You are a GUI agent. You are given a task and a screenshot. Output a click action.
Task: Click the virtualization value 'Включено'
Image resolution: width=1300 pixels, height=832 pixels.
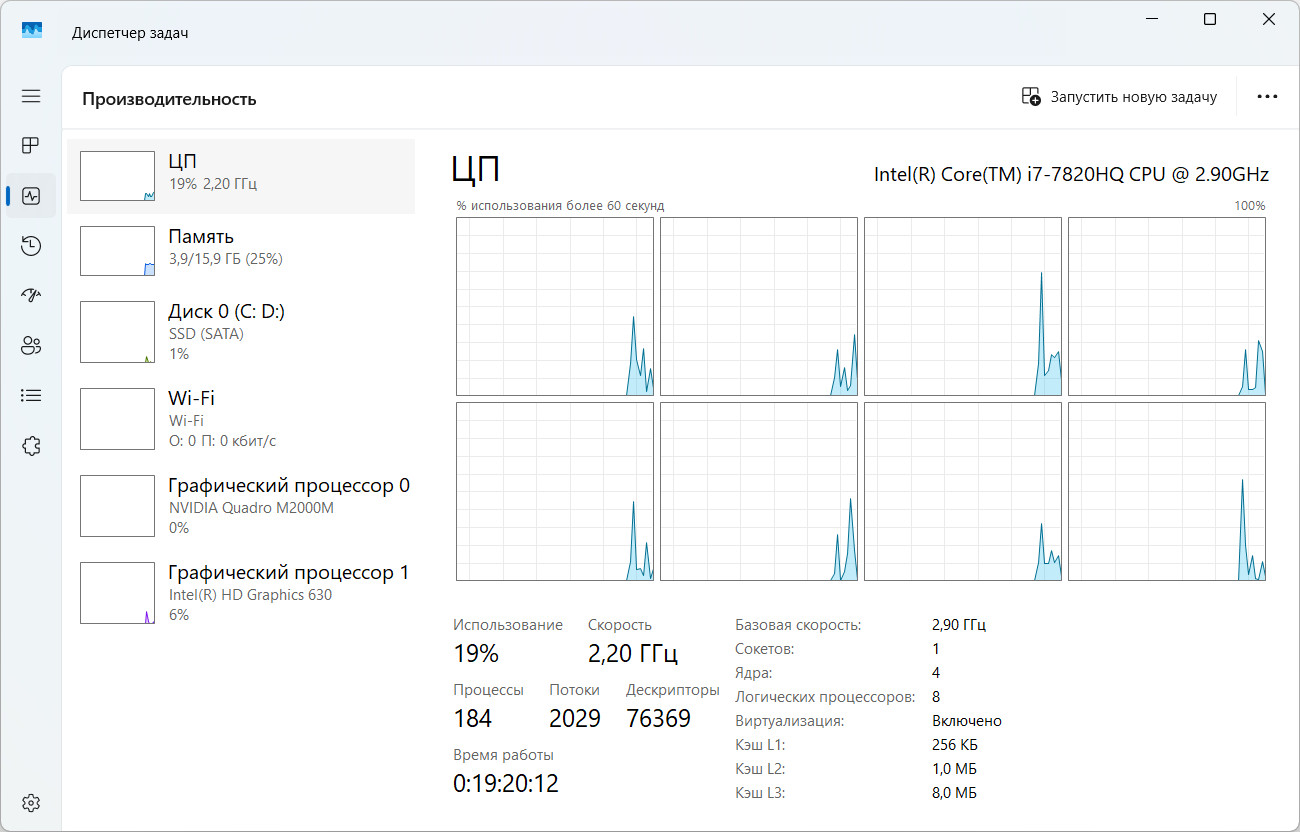coord(967,721)
